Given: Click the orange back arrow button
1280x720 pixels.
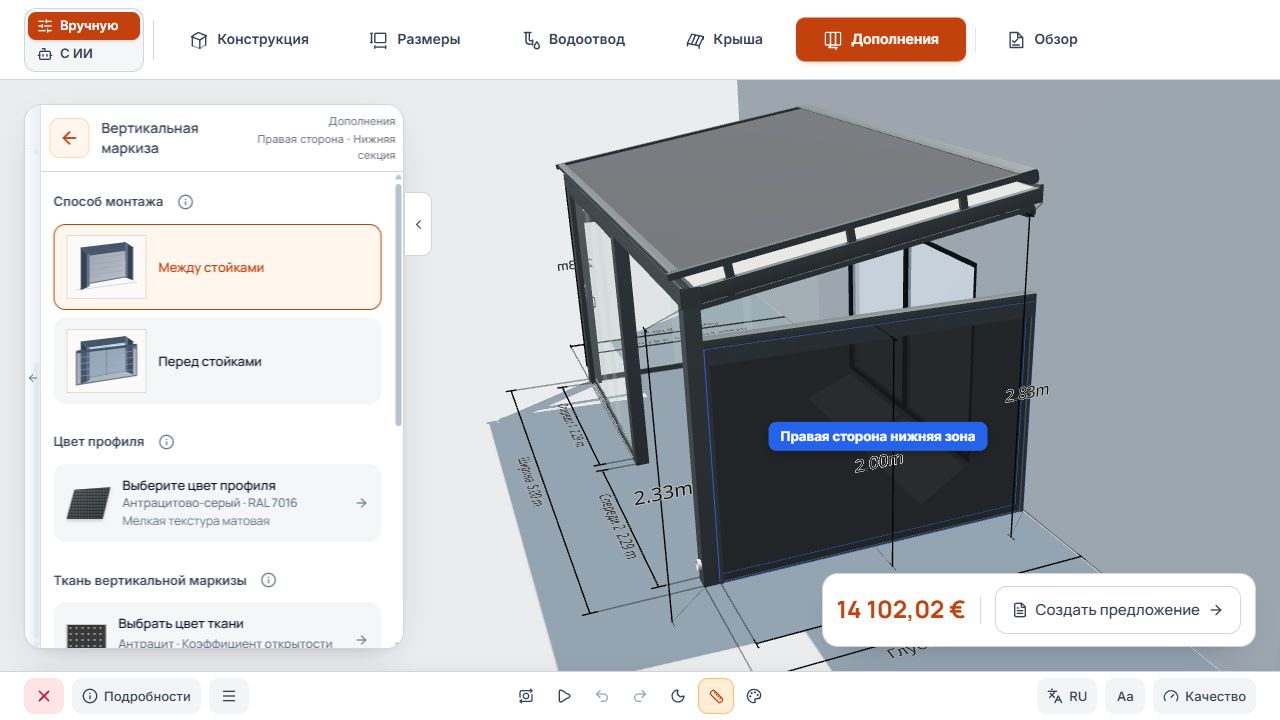Looking at the screenshot, I should [x=69, y=138].
